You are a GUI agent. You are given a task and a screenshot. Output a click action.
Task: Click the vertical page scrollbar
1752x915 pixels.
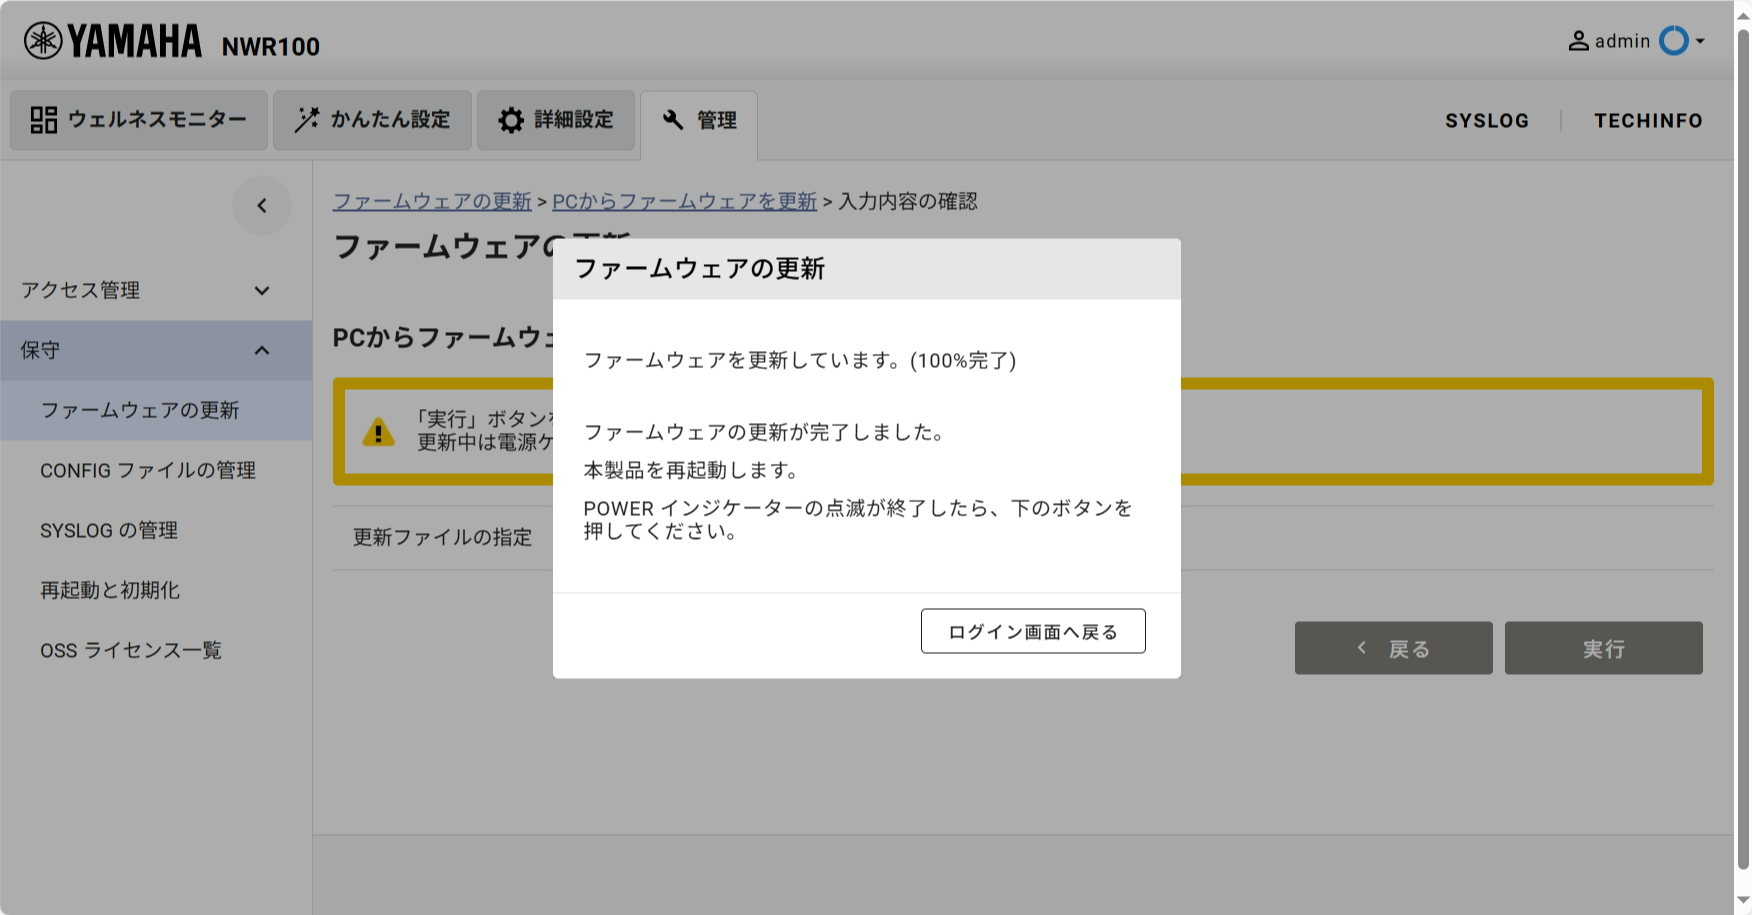click(1743, 450)
